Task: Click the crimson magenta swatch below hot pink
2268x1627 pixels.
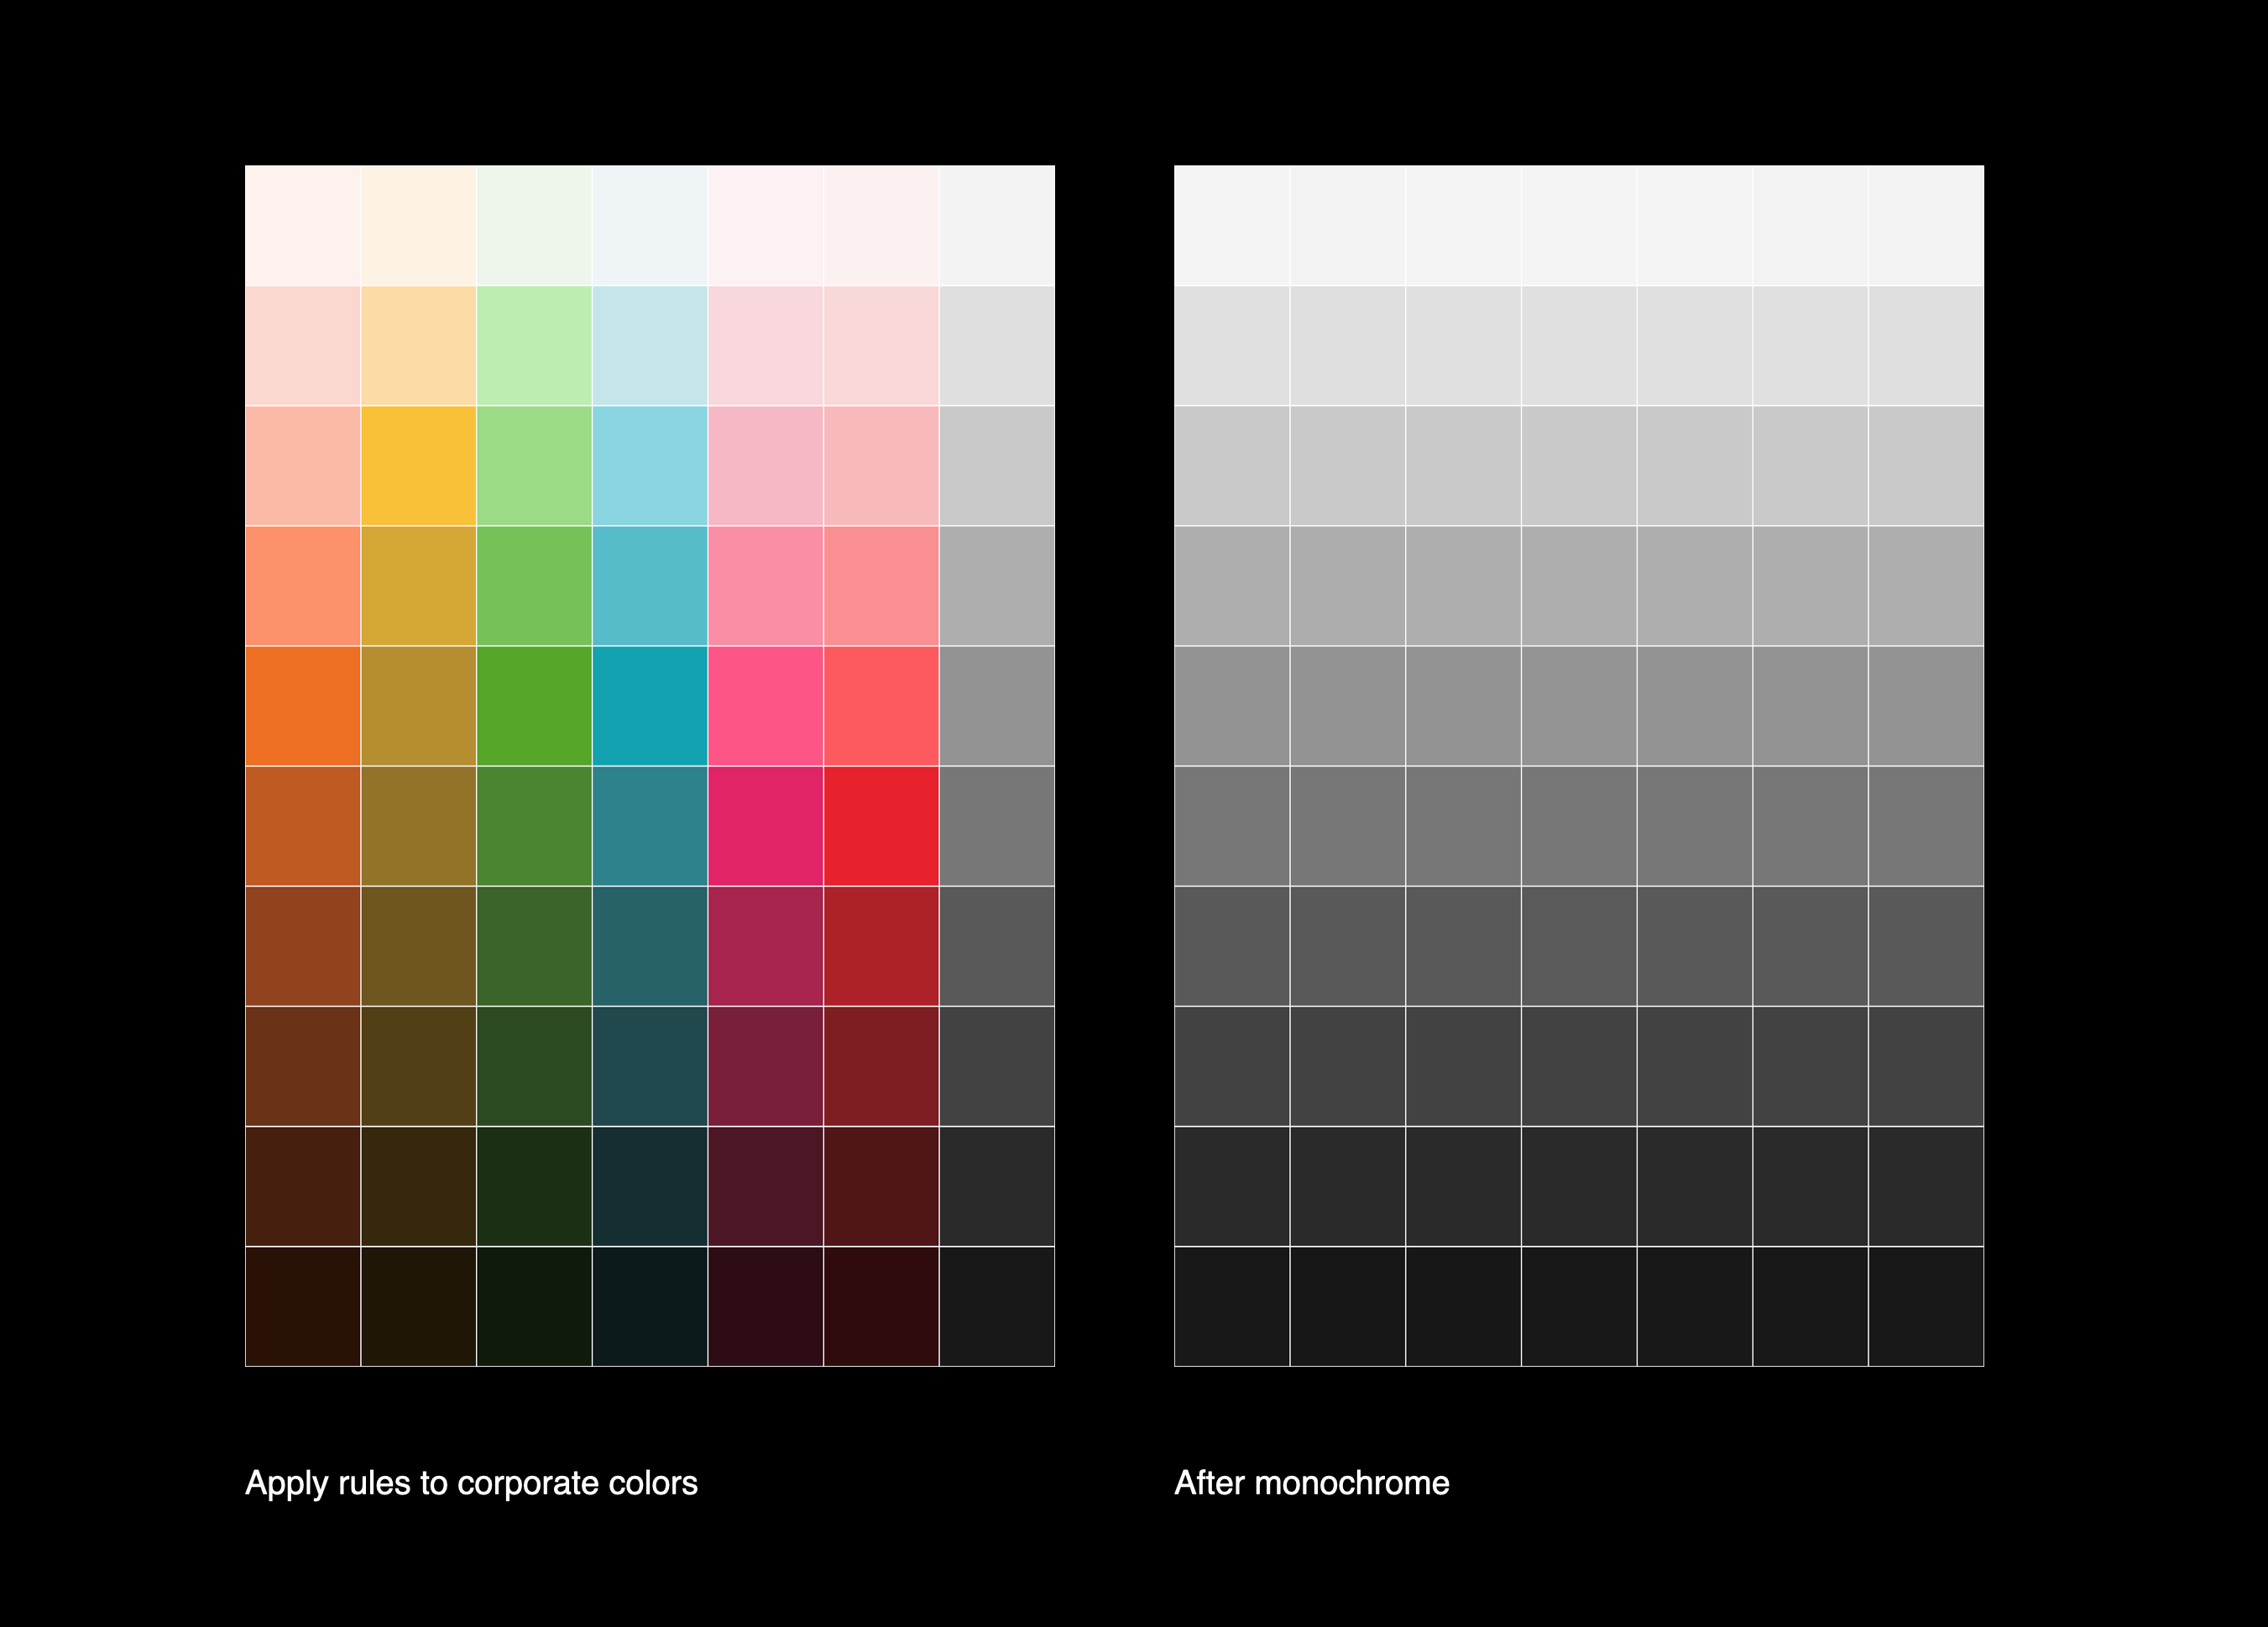Action: pyautogui.click(x=765, y=826)
